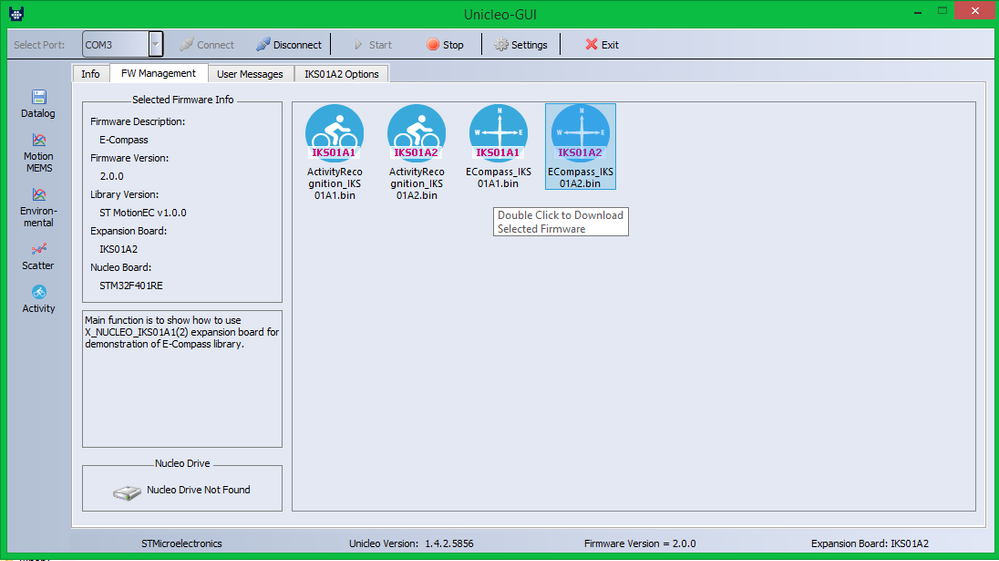
Task: Click the Disconnect button
Action: (x=289, y=45)
